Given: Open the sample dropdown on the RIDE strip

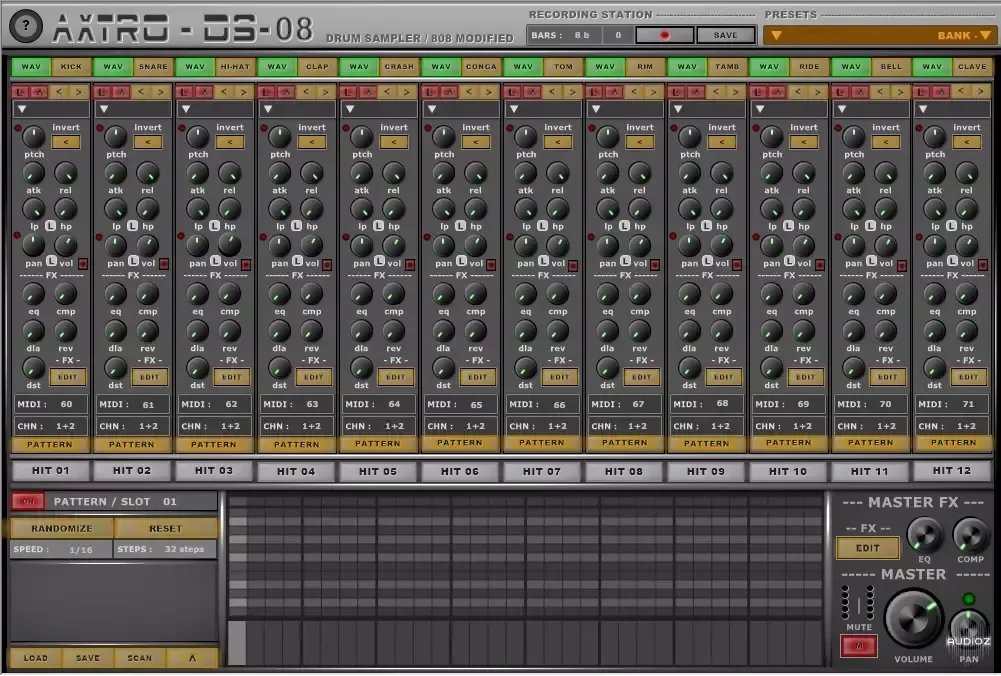Looking at the screenshot, I should (x=788, y=109).
